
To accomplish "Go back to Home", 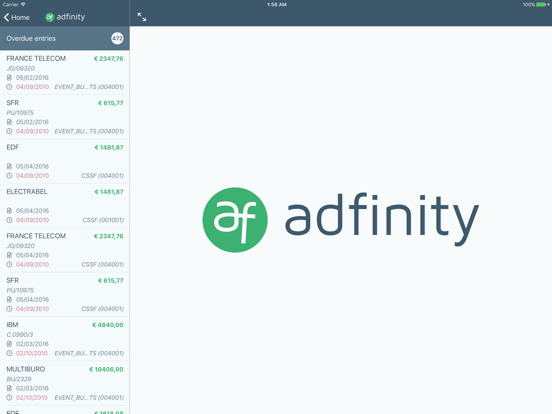I will [17, 17].
